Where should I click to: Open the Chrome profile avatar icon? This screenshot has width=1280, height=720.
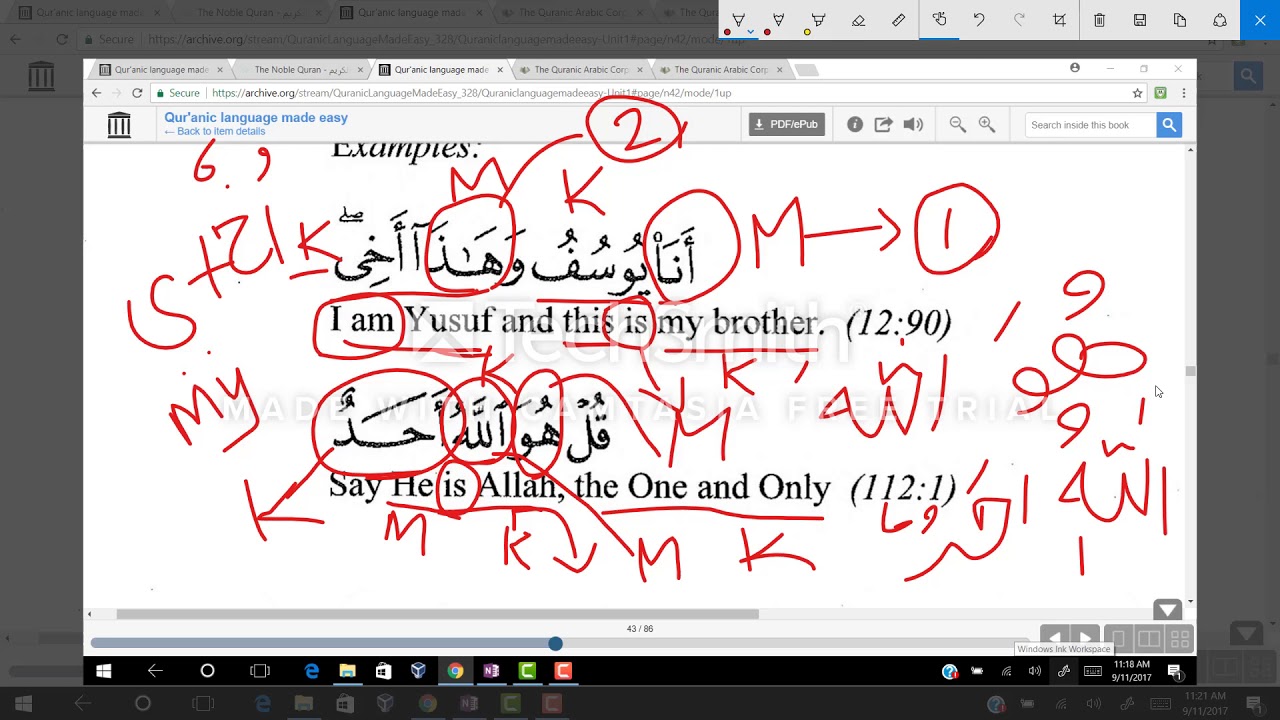coord(1075,68)
